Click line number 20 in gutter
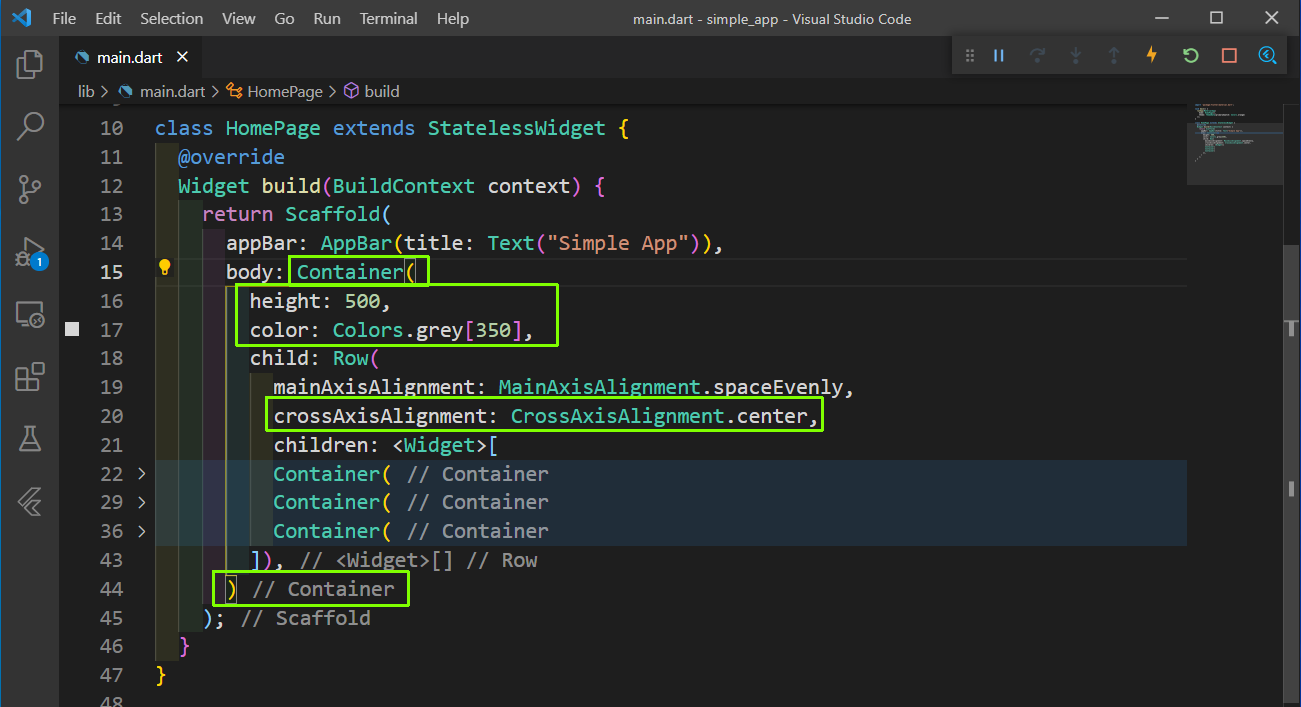The width and height of the screenshot is (1301, 707). (112, 416)
